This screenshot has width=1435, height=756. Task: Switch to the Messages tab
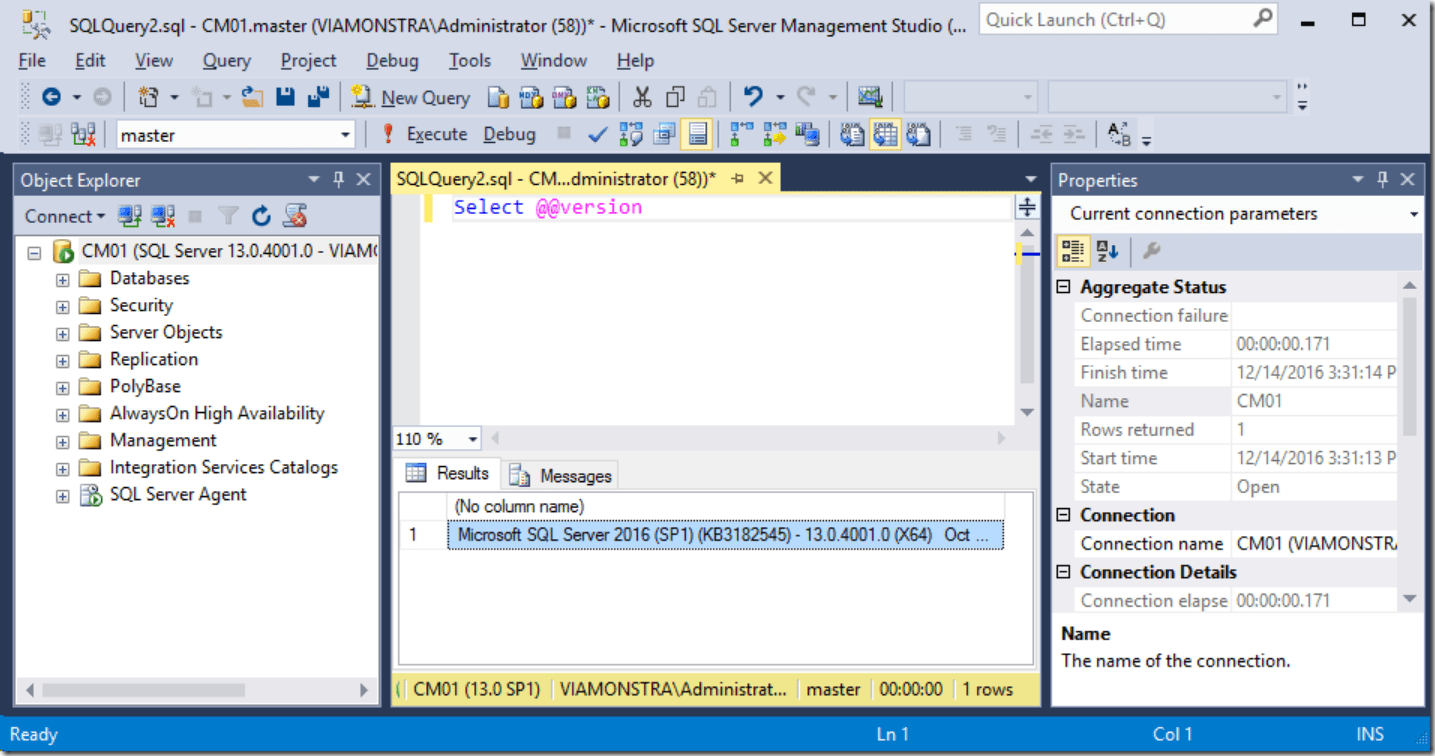pyautogui.click(x=561, y=476)
